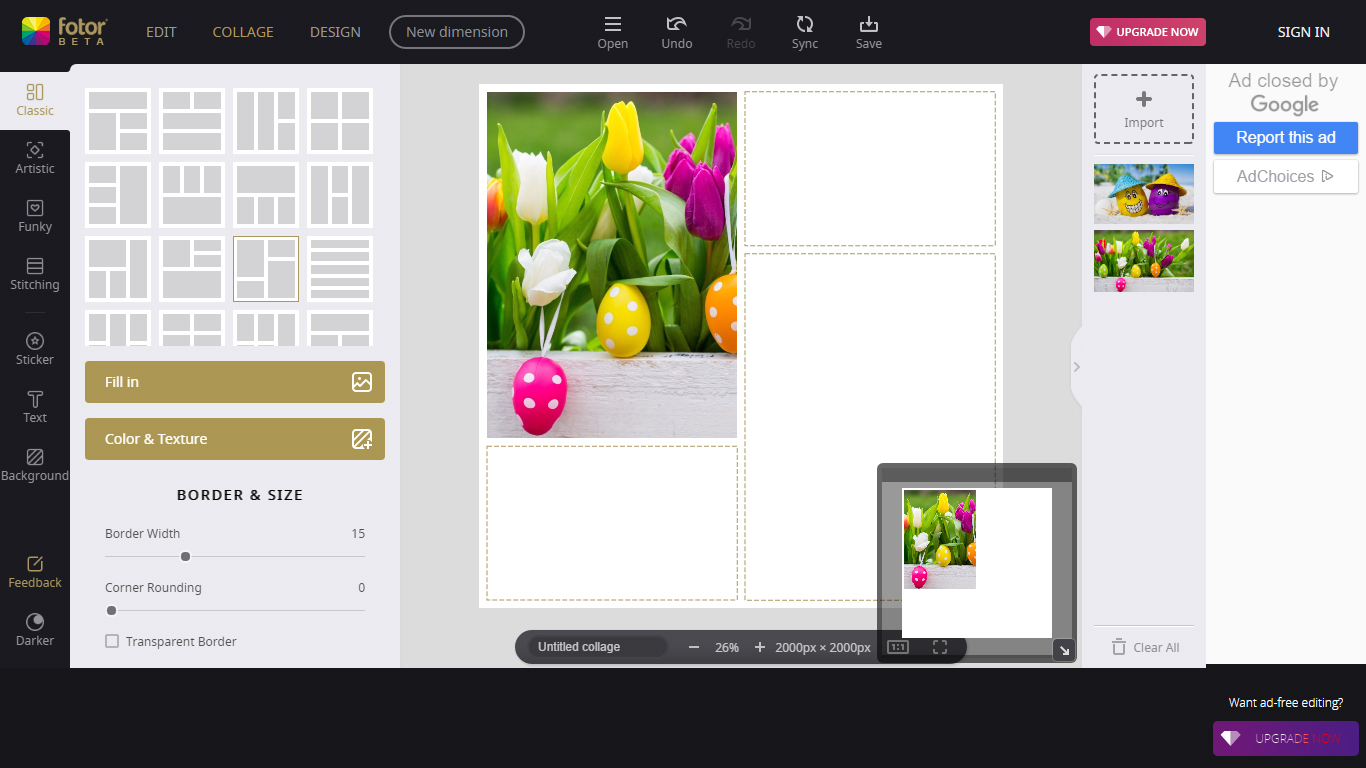Open the Sticker panel

click(35, 349)
